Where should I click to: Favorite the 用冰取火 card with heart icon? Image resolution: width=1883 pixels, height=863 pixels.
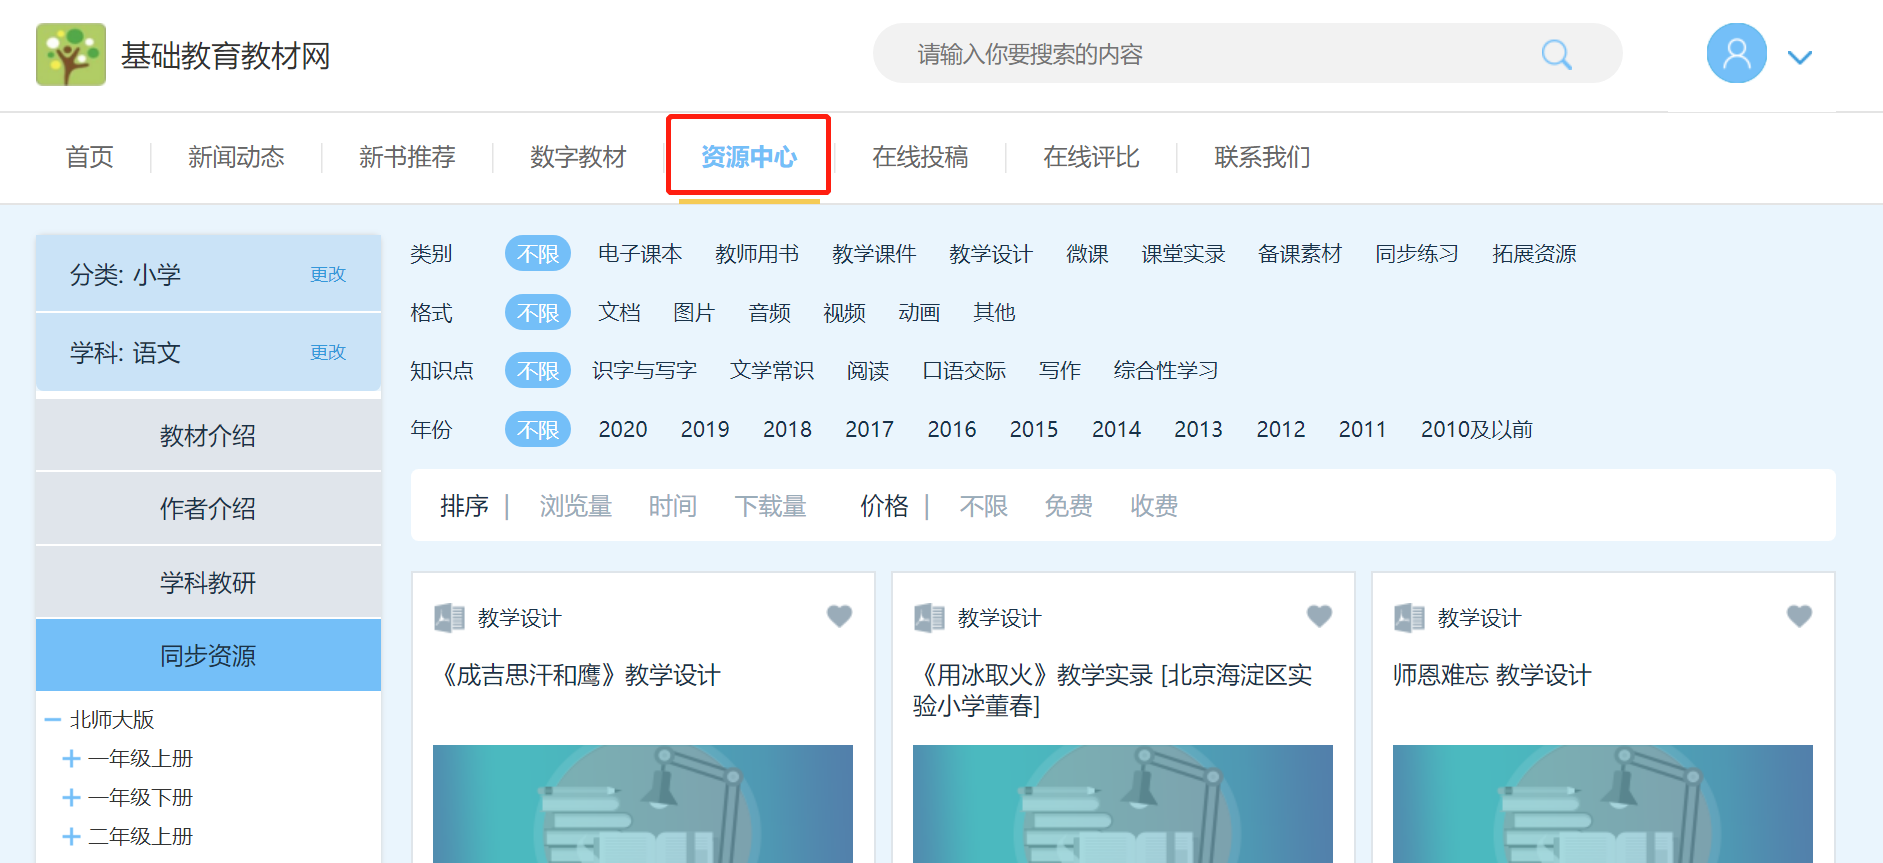coord(1319,616)
